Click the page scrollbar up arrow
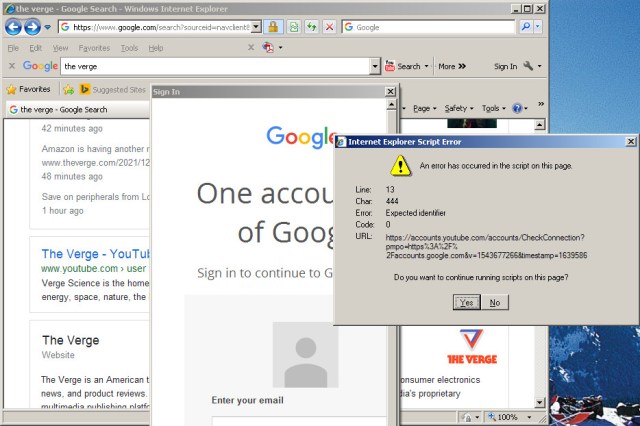Viewport: 640px width, 426px height. pyautogui.click(x=540, y=124)
